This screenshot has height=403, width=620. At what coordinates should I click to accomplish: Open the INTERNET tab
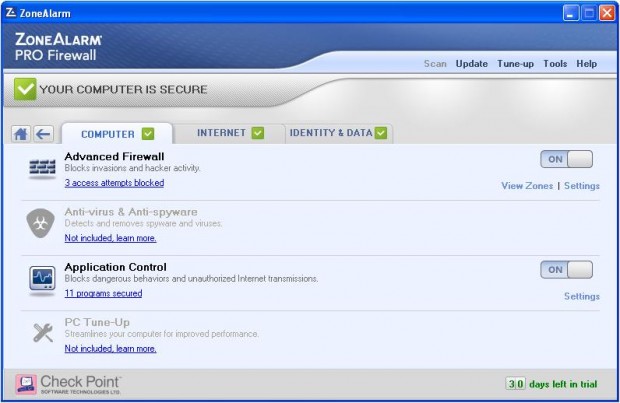coord(229,133)
